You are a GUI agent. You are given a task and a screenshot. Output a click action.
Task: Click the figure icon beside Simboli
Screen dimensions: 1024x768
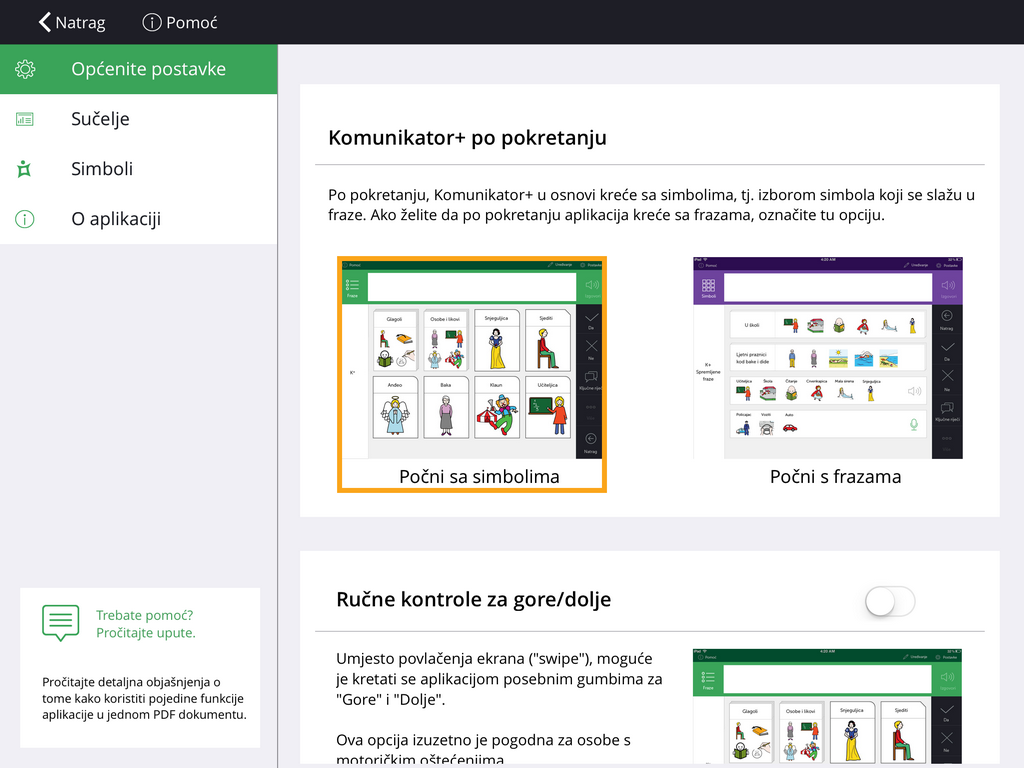24,169
